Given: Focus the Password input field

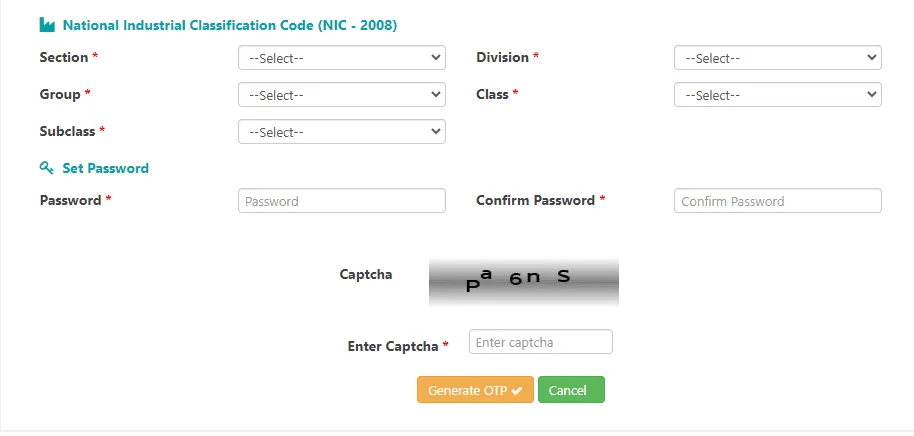Looking at the screenshot, I should pyautogui.click(x=342, y=201).
